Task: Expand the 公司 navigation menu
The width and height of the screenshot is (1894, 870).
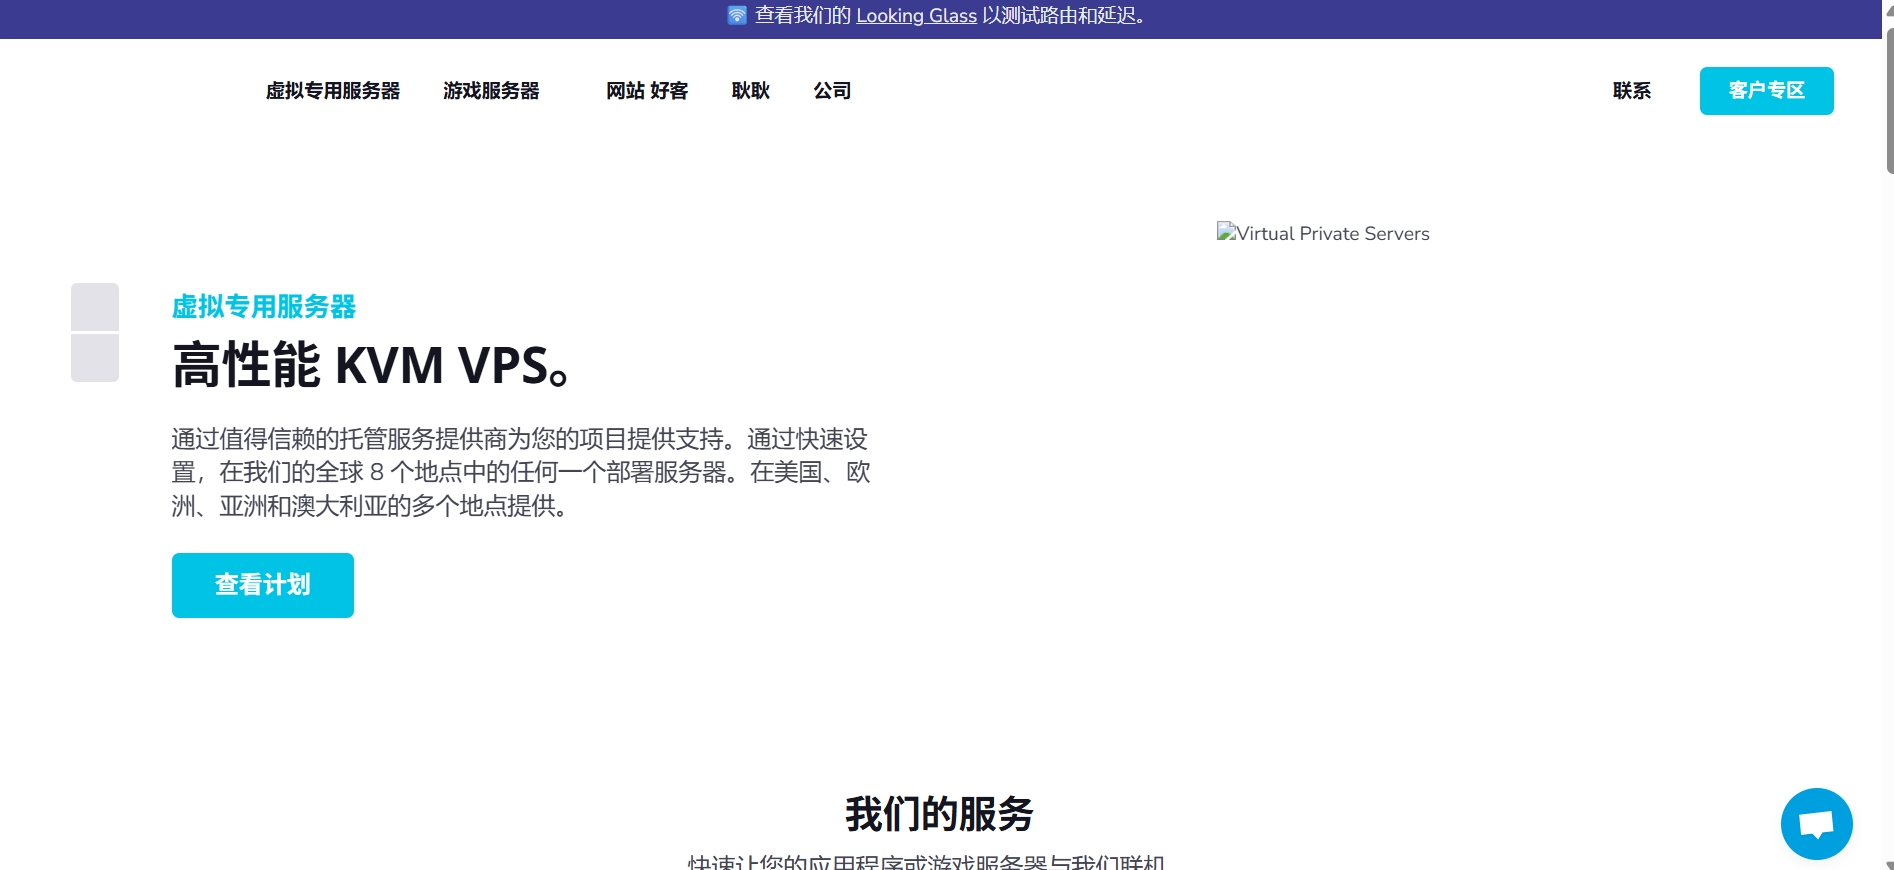Action: [832, 91]
